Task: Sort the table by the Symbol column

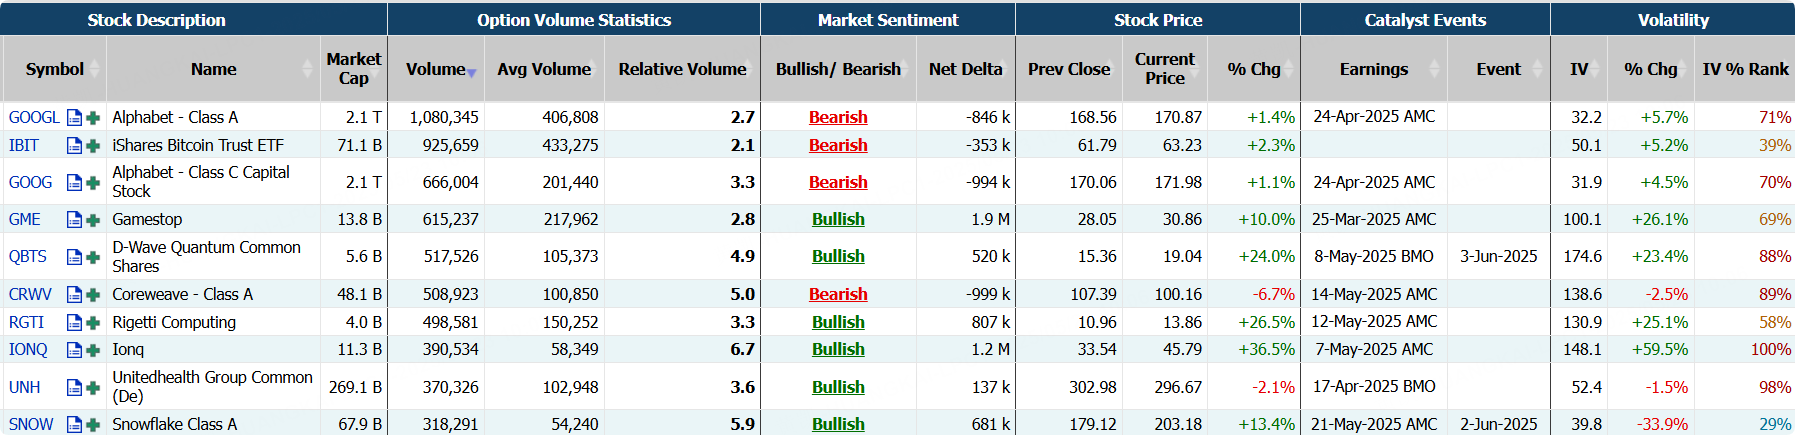Action: click(54, 69)
